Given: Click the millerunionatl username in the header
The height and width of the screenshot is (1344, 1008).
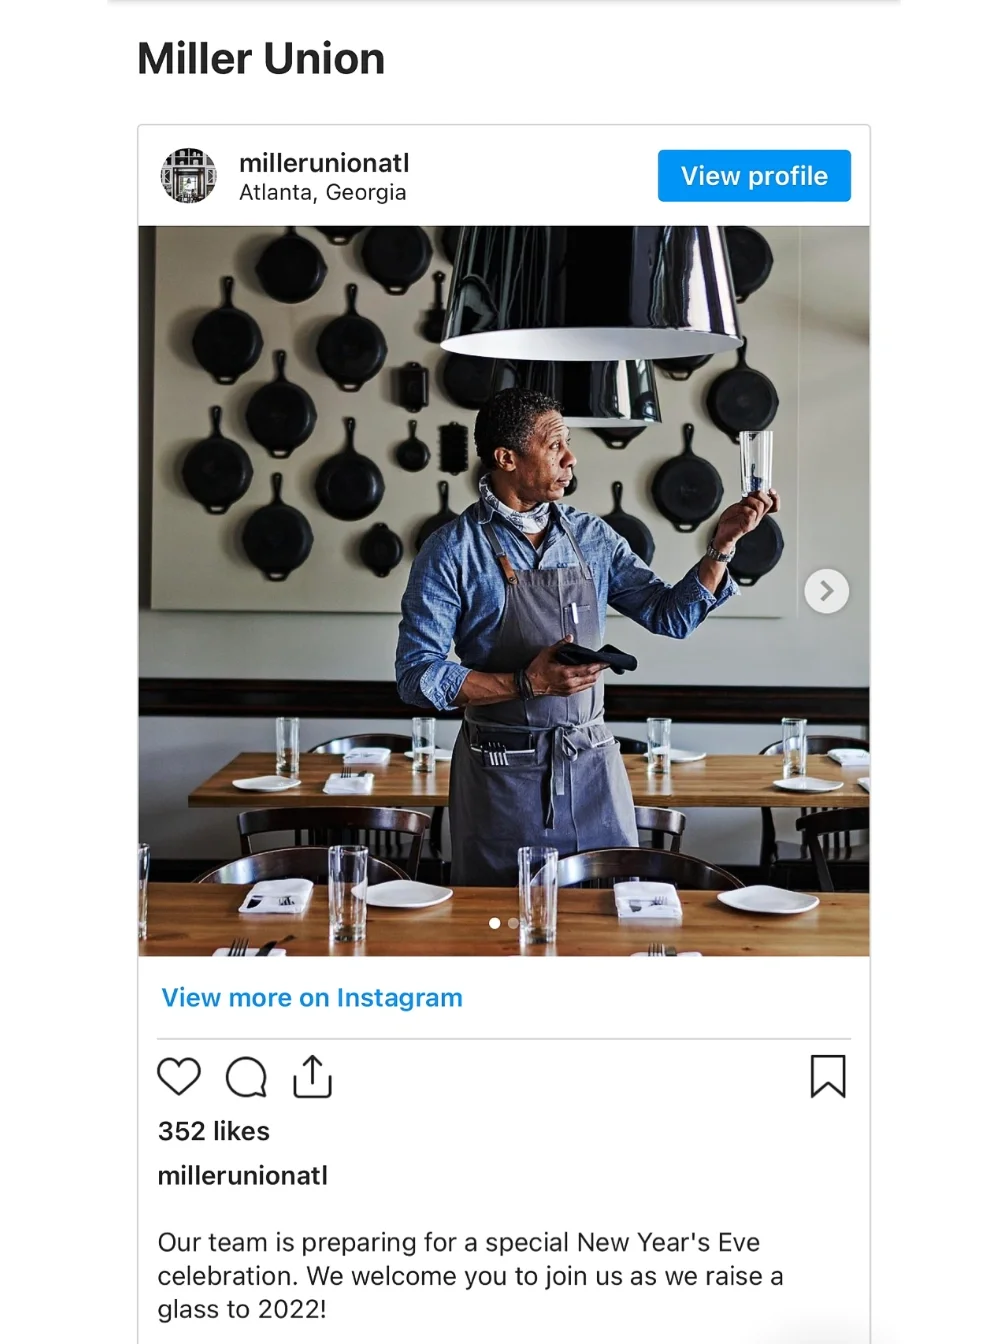Looking at the screenshot, I should coord(324,163).
